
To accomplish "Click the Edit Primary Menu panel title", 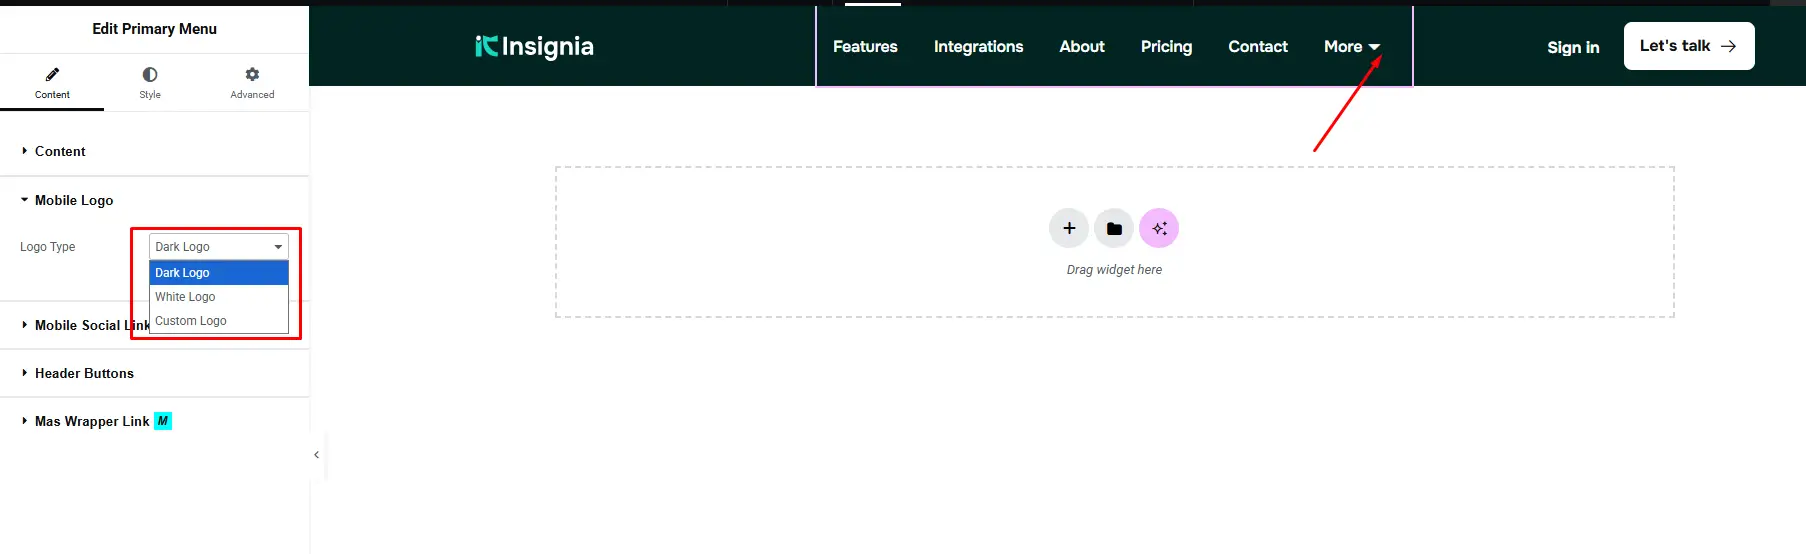I will click(154, 29).
